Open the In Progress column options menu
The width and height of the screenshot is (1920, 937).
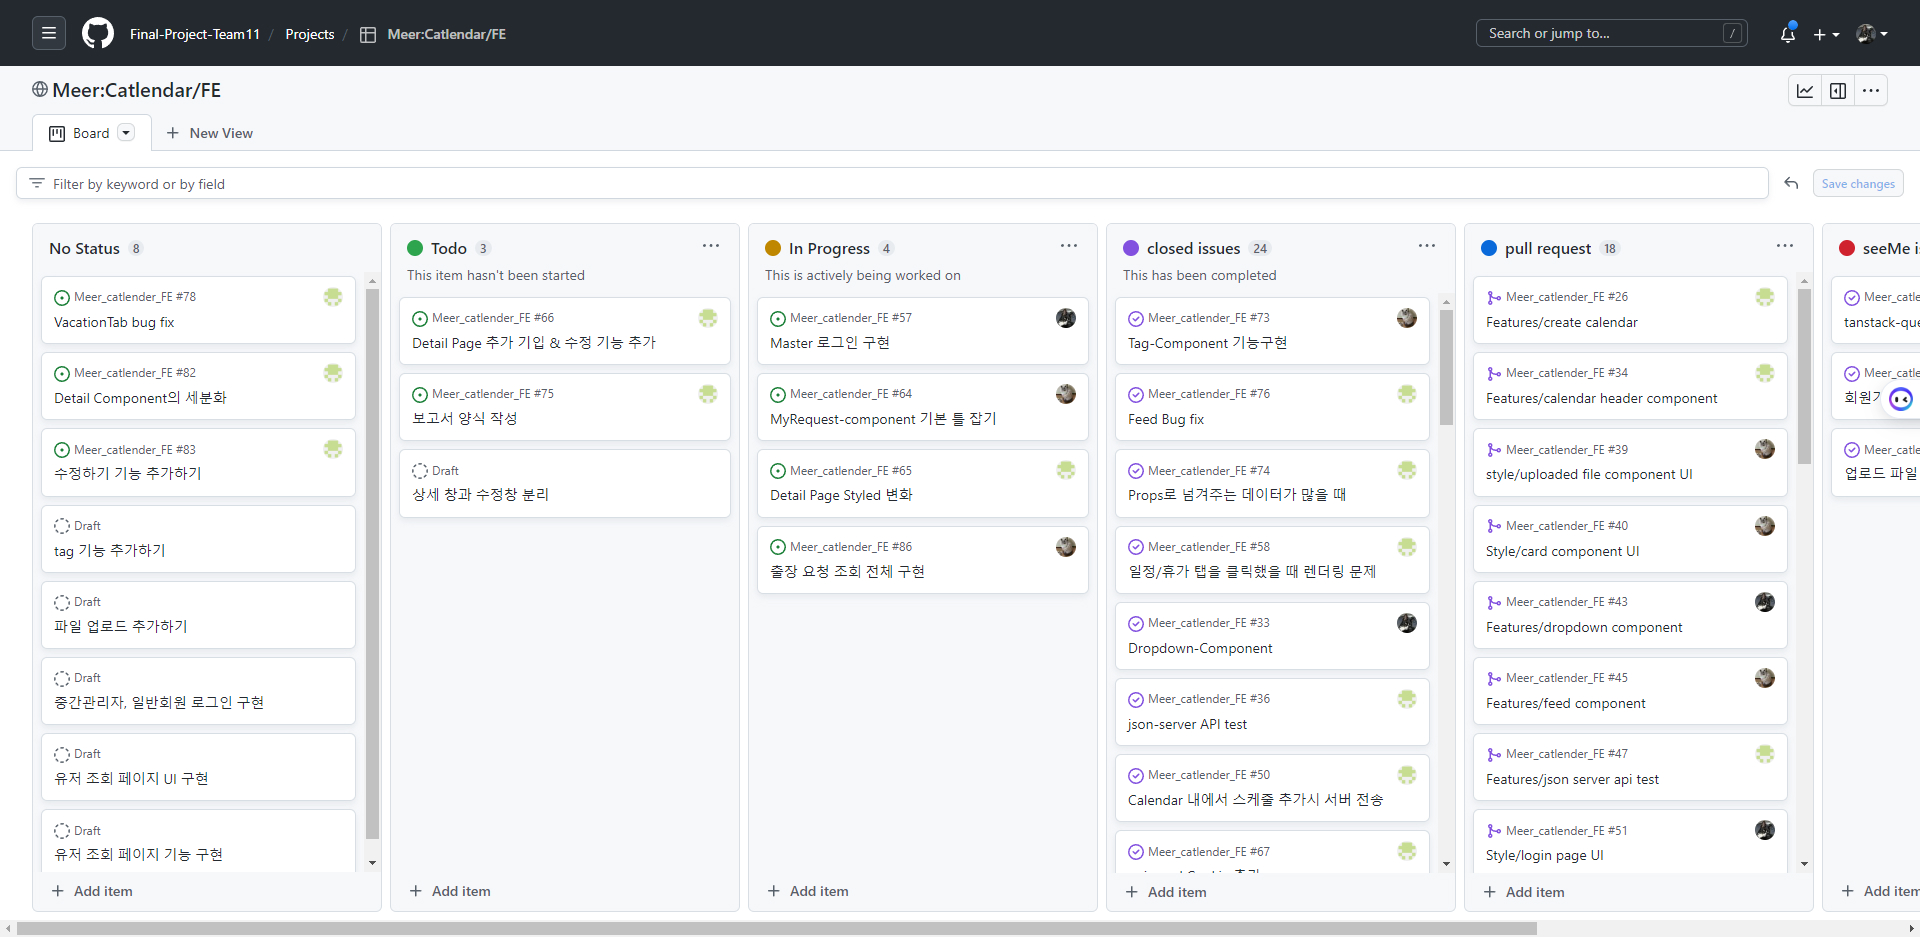click(1069, 246)
